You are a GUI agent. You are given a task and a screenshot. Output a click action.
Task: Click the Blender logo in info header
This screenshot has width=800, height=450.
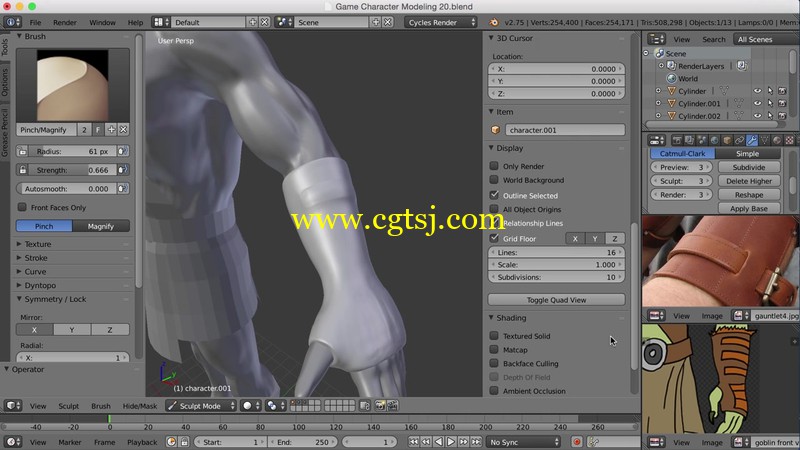493,22
